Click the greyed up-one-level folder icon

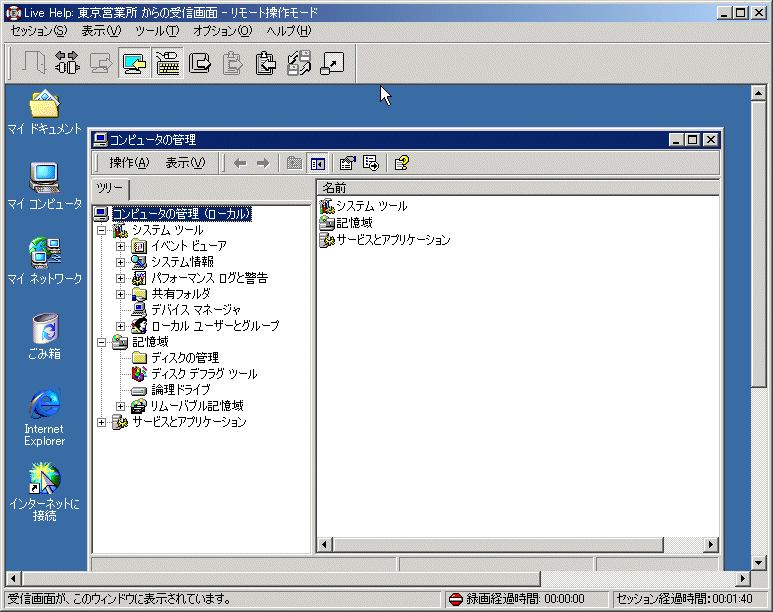(294, 163)
